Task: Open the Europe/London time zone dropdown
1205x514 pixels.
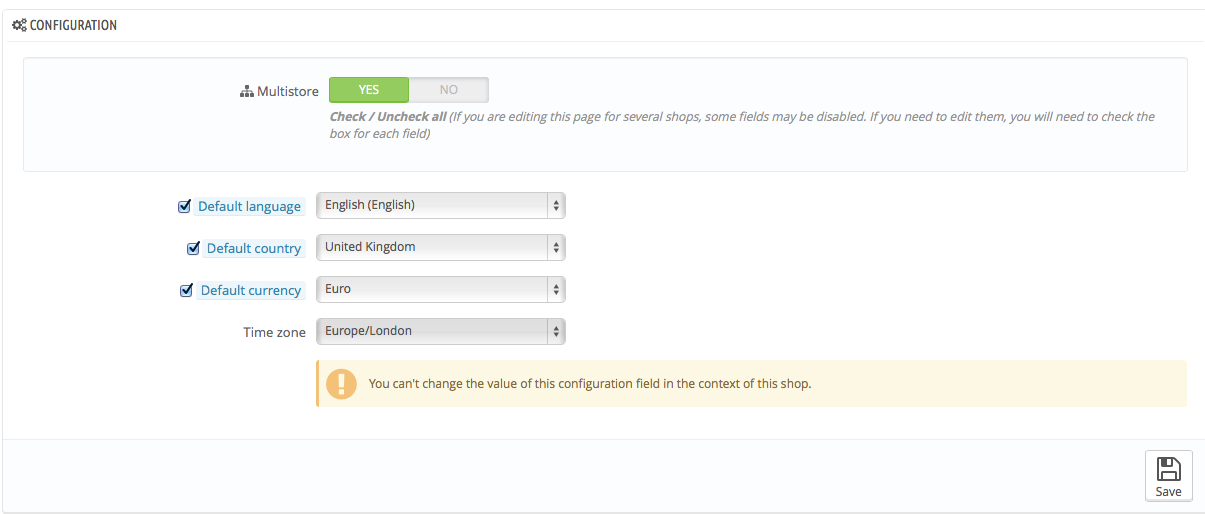Action: 441,331
